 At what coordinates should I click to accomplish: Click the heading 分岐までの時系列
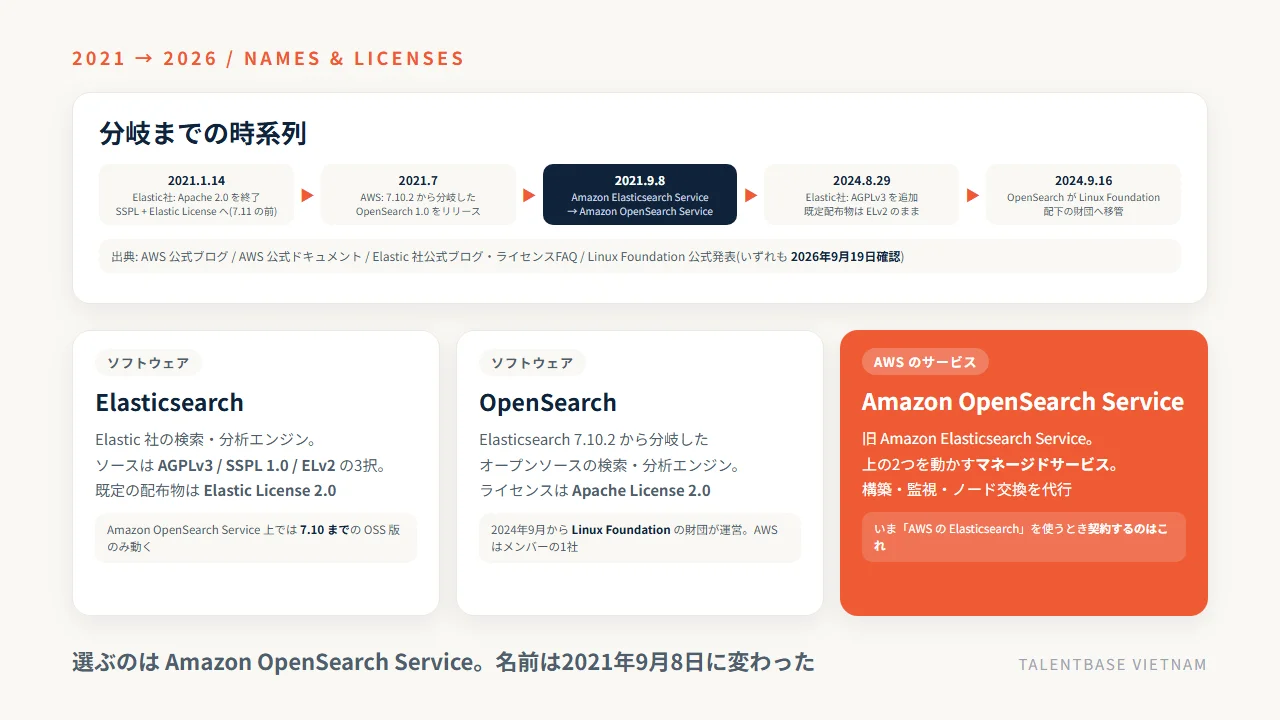[203, 133]
